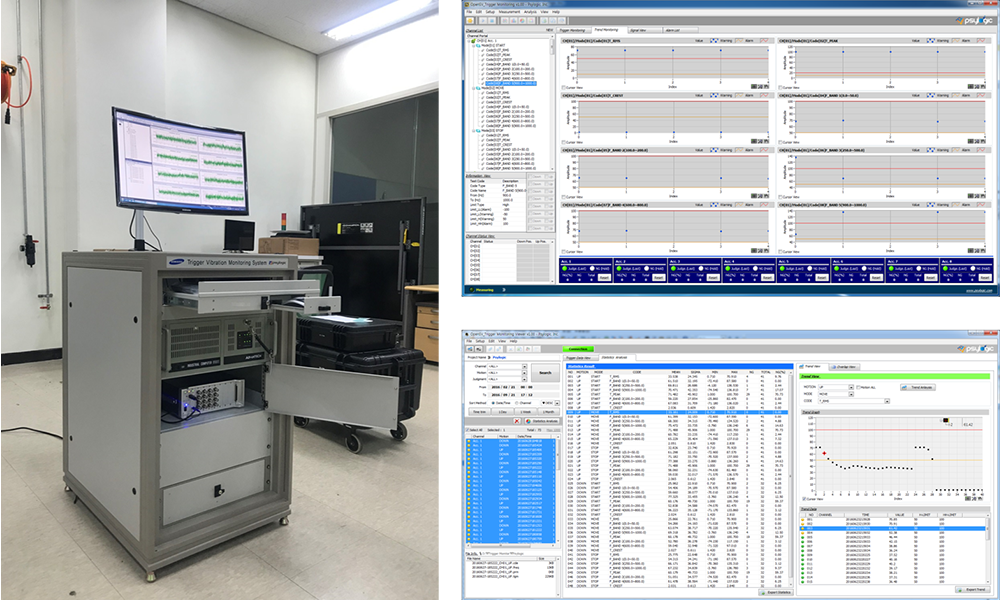Click the first toolbar icon in Trigger Monitoring
Screen dimensions: 1000x600
click(469, 21)
